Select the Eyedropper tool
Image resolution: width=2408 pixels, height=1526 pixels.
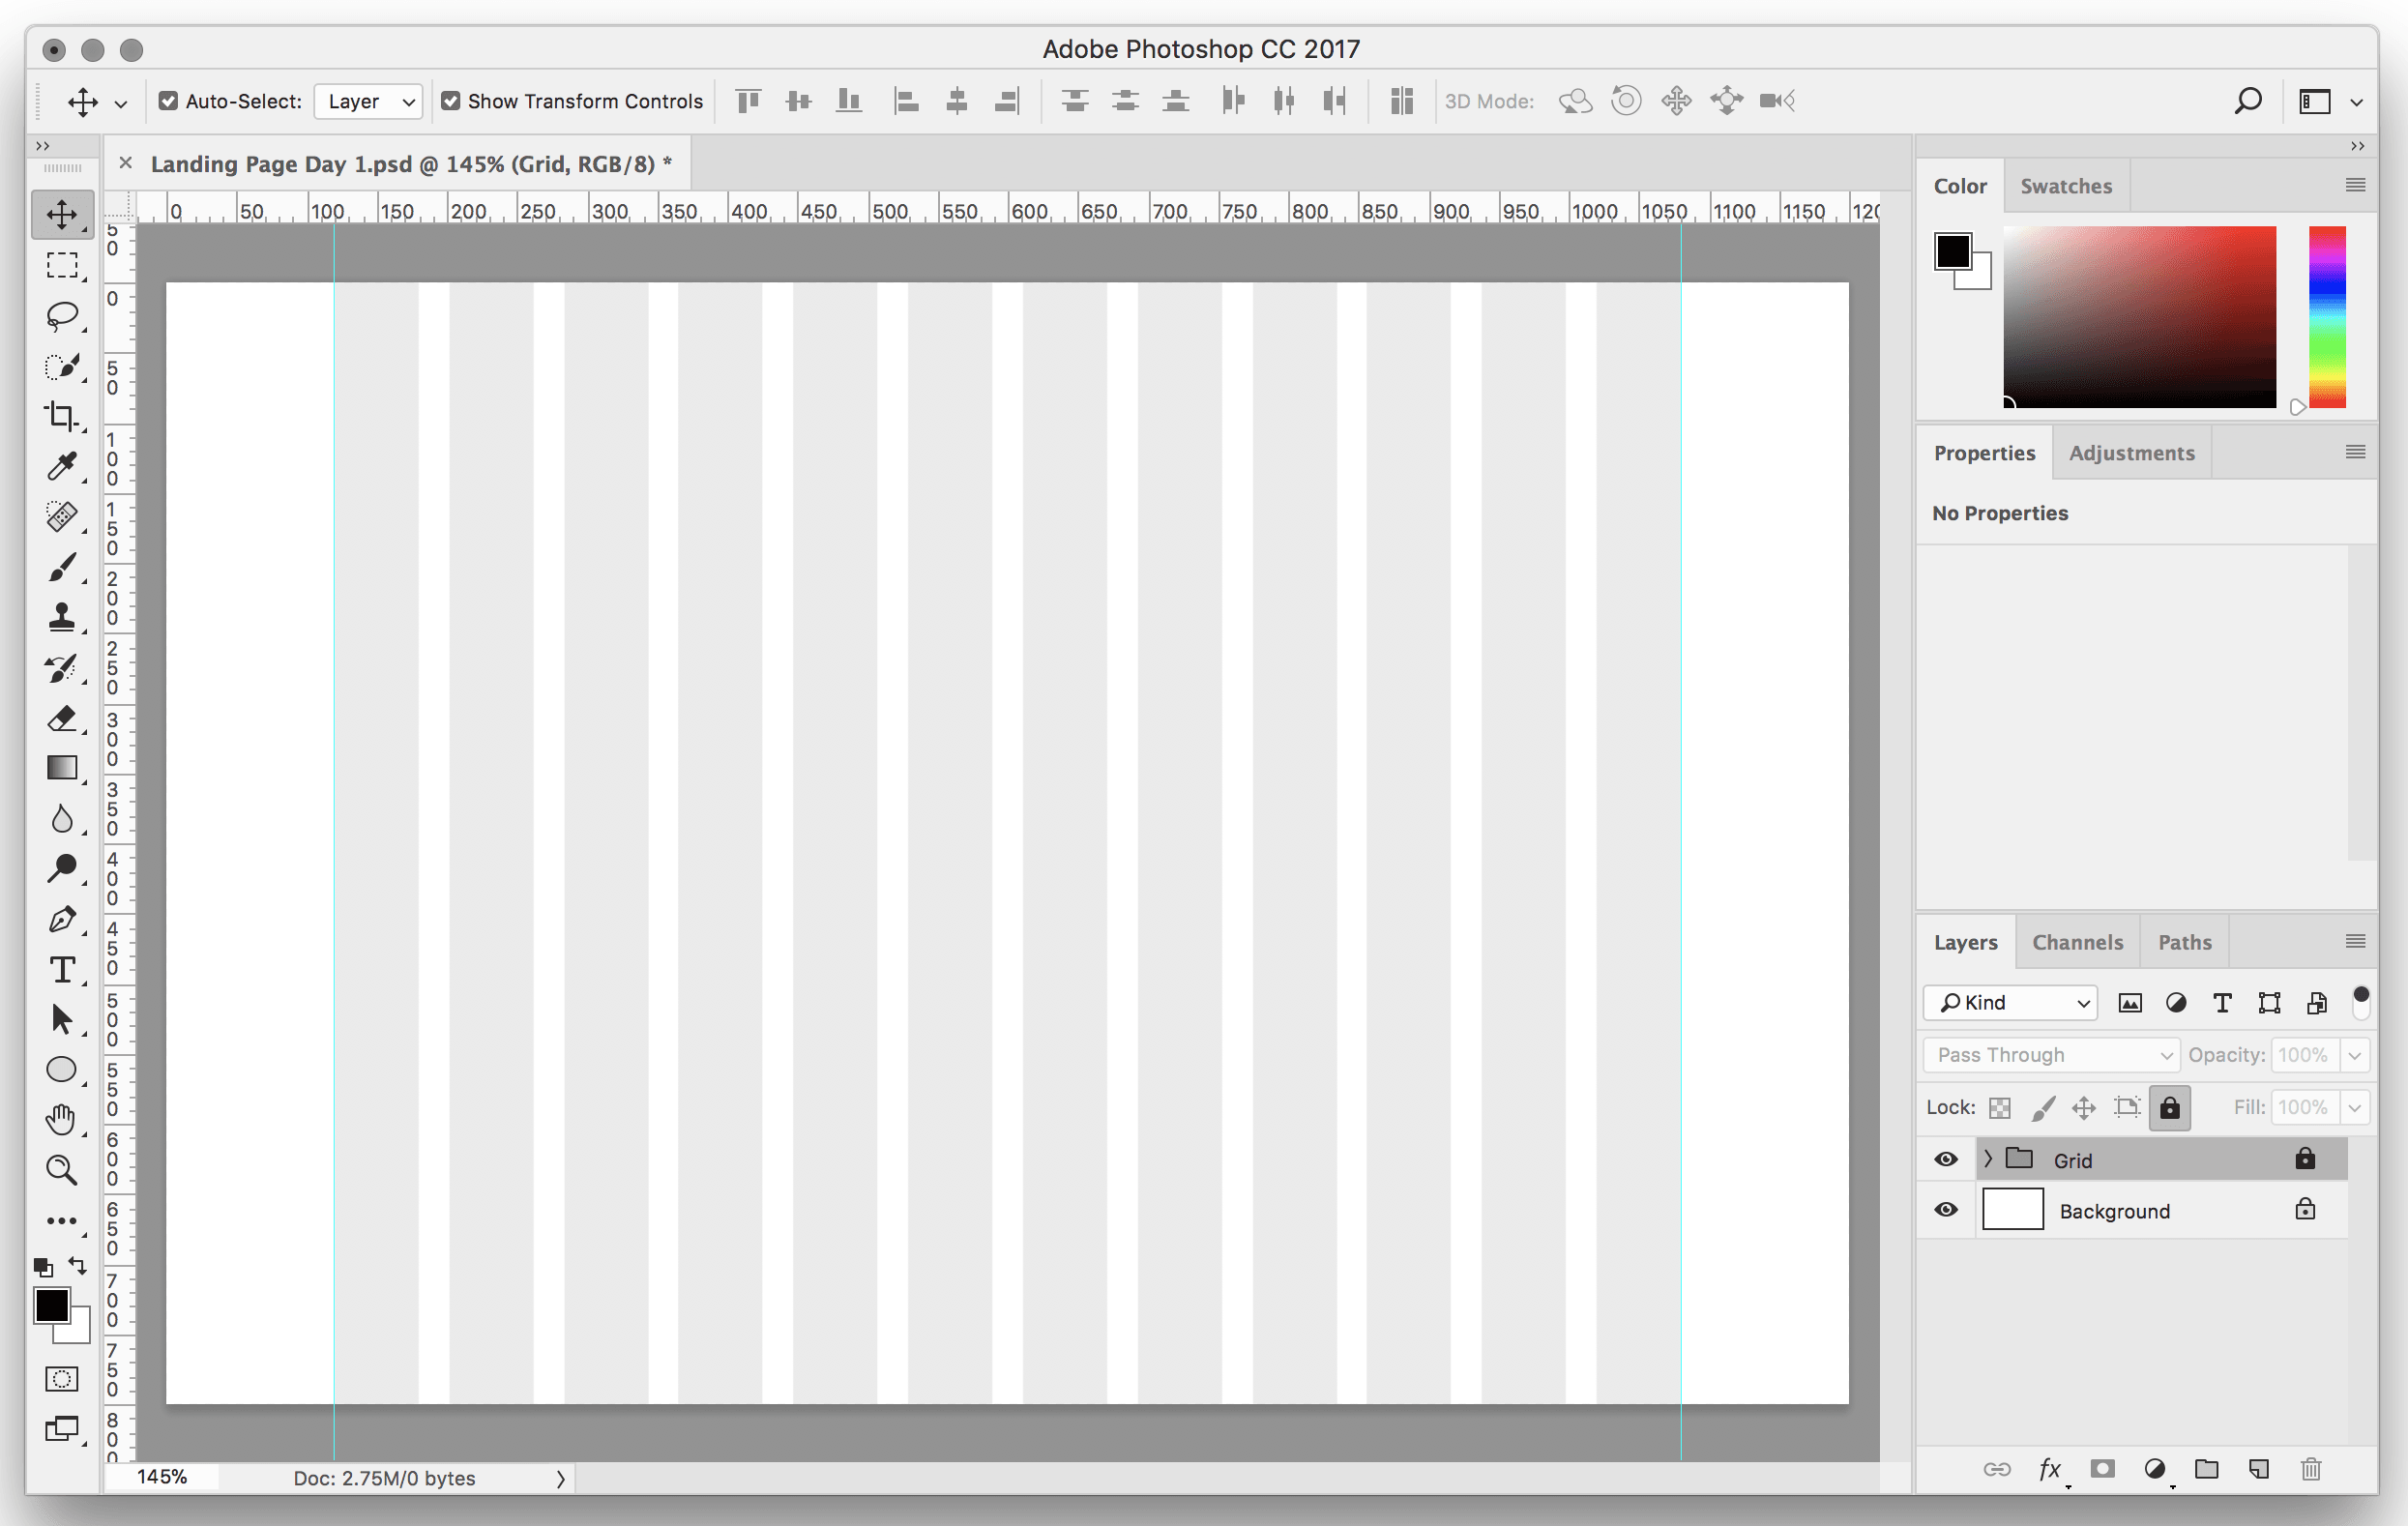click(x=62, y=465)
